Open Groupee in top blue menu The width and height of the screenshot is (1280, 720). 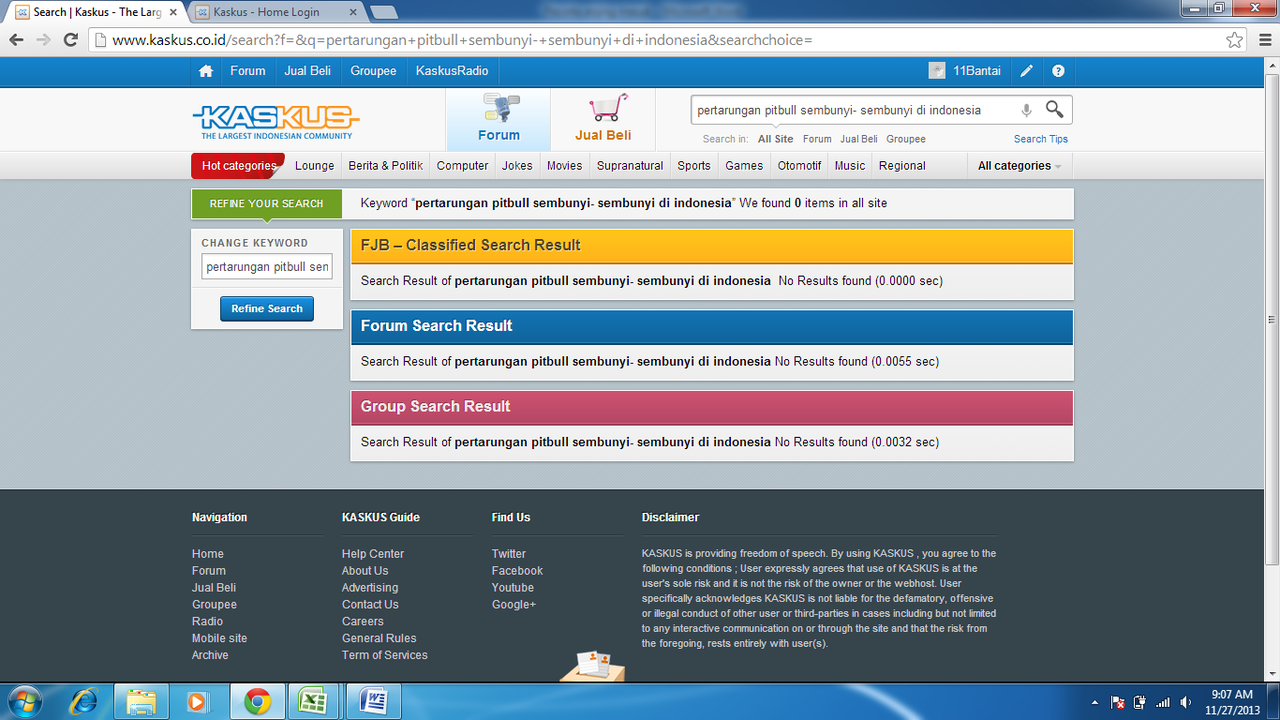[374, 71]
